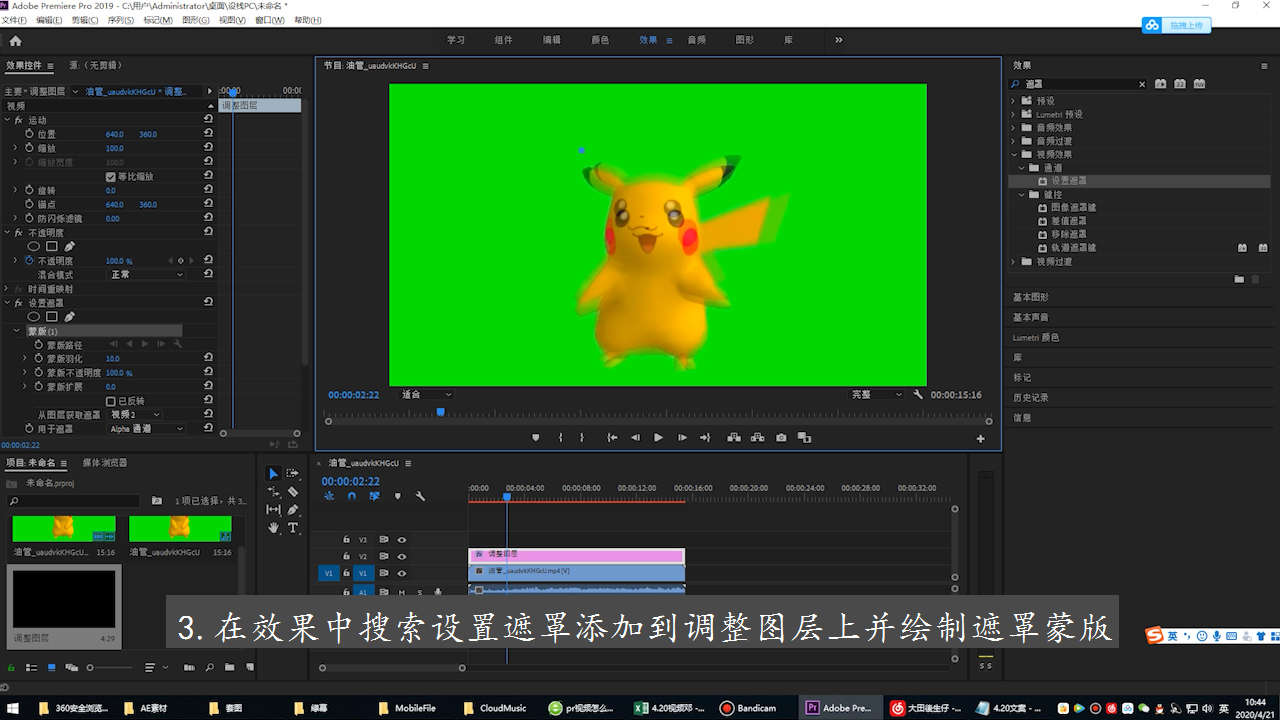The image size is (1280, 720).
Task: Switch to 颜色 workspace tab
Action: click(600, 40)
